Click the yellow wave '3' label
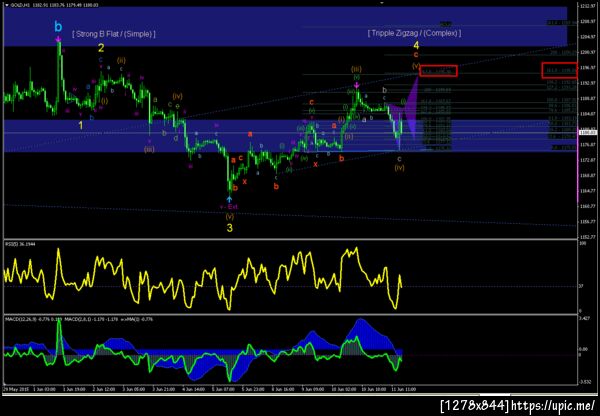 230,228
